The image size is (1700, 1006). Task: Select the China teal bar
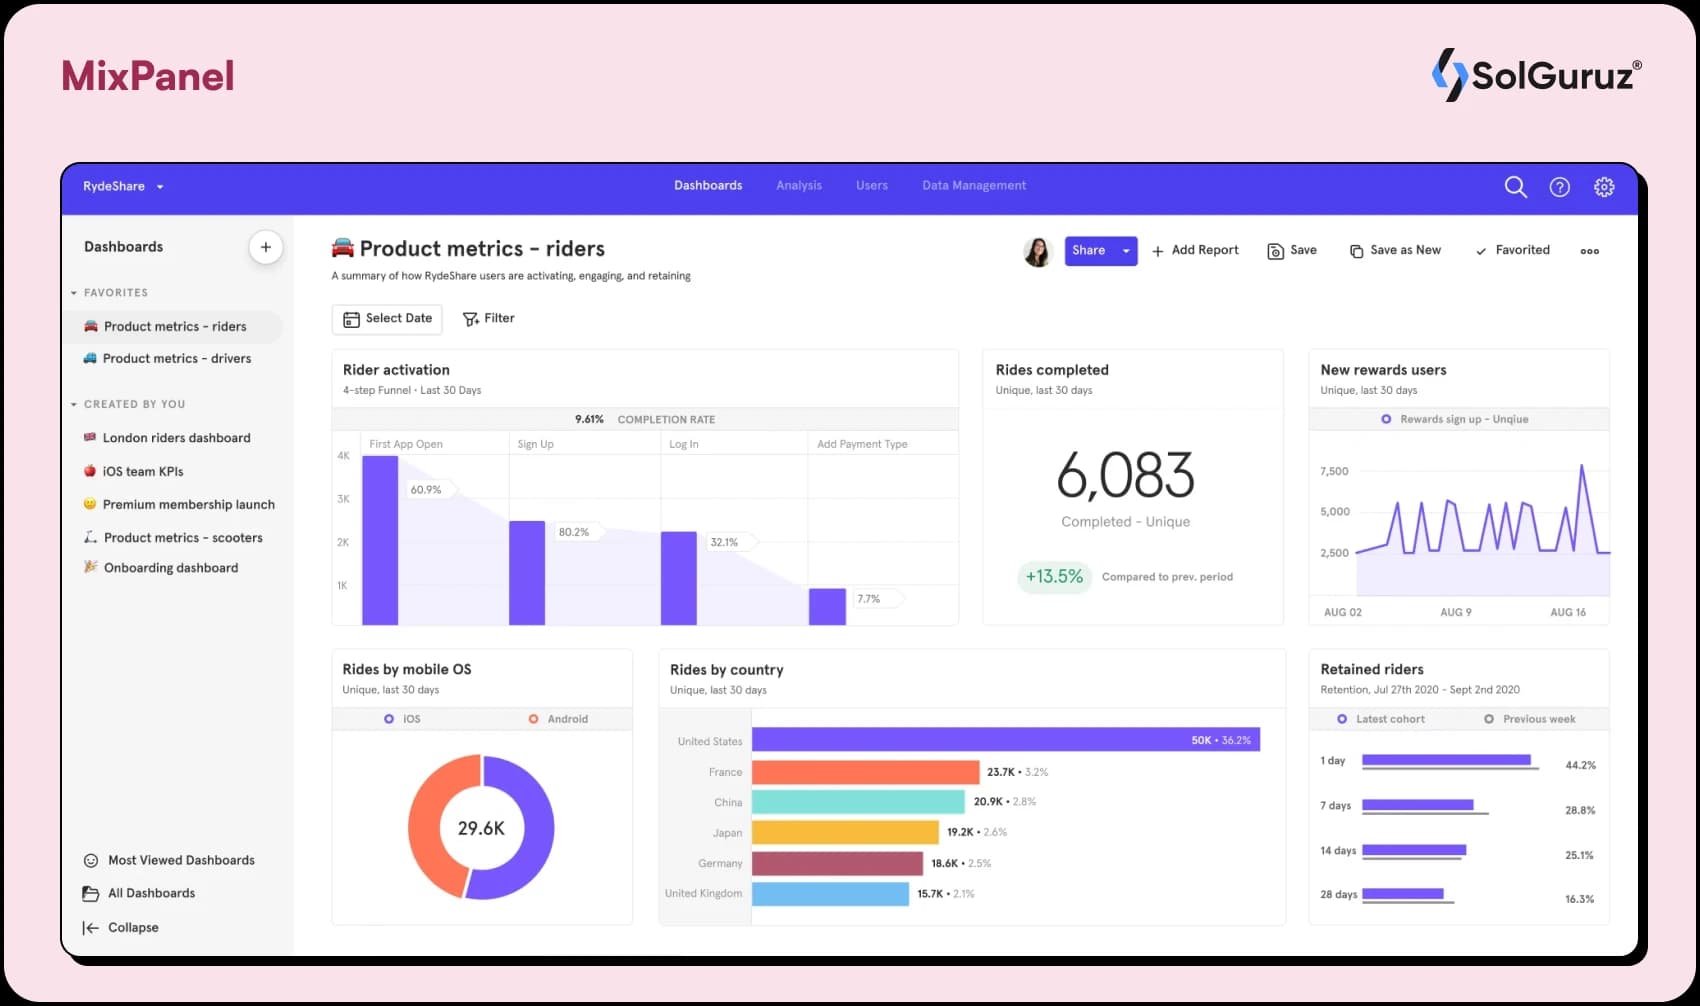[858, 802]
